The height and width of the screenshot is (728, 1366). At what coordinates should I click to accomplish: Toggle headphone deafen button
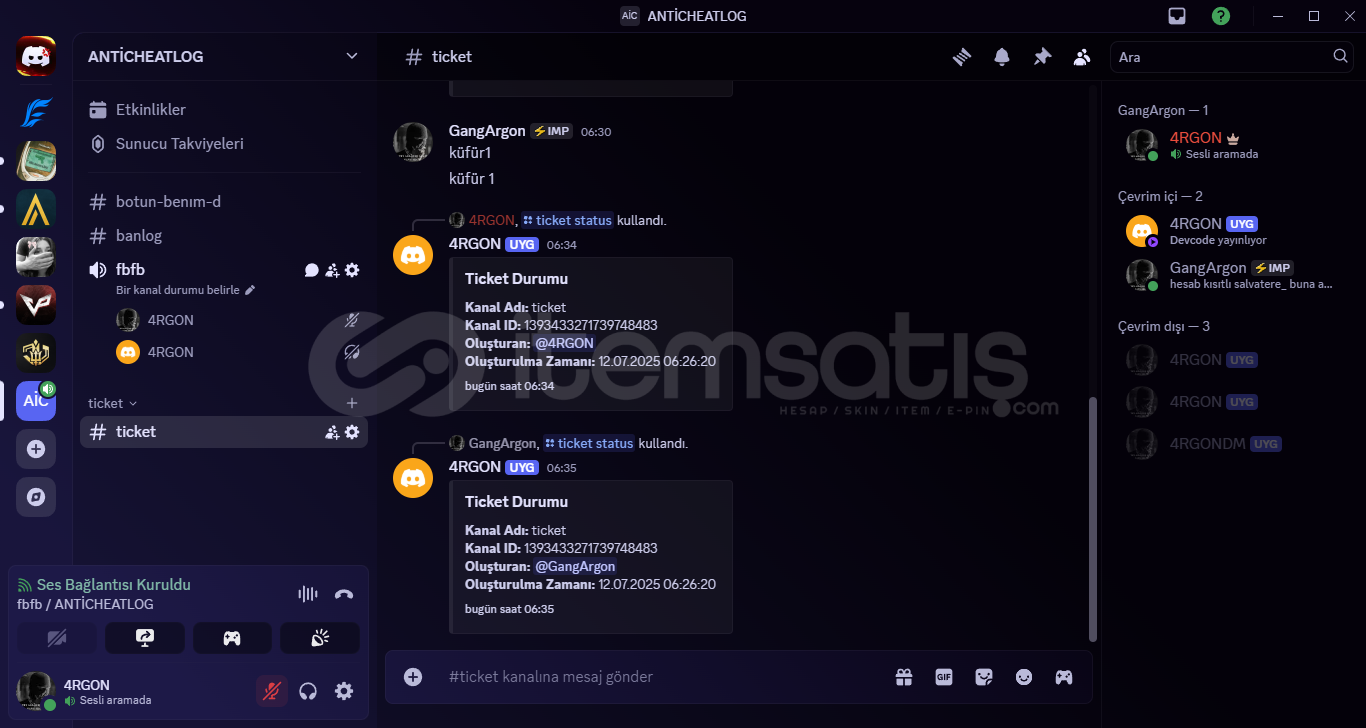coord(308,691)
